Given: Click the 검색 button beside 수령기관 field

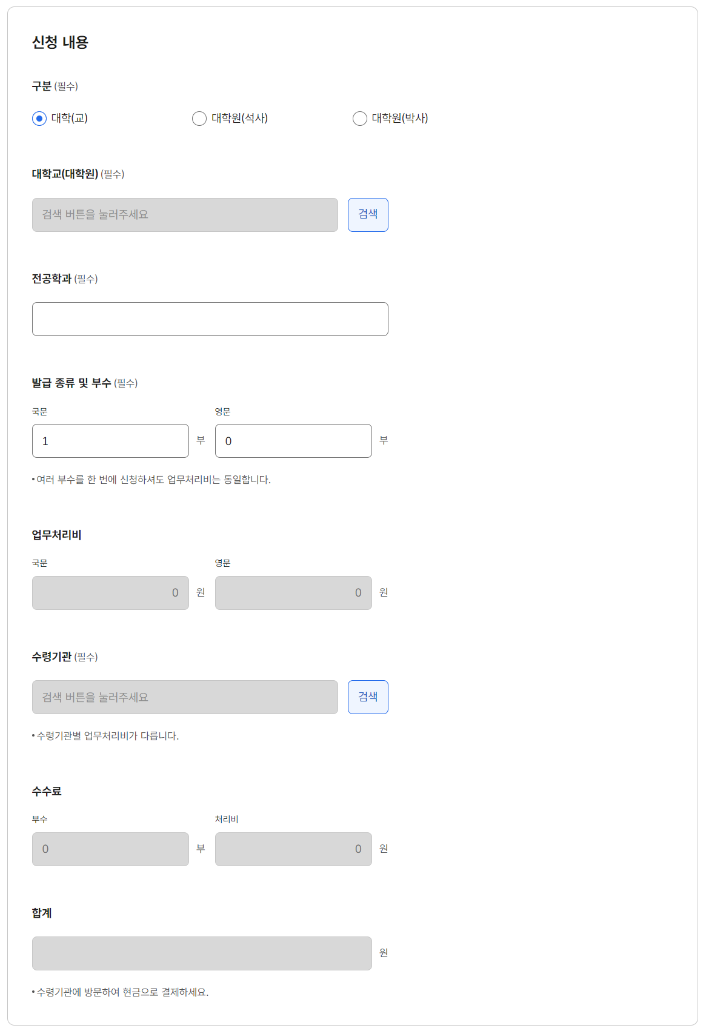Looking at the screenshot, I should pos(368,697).
